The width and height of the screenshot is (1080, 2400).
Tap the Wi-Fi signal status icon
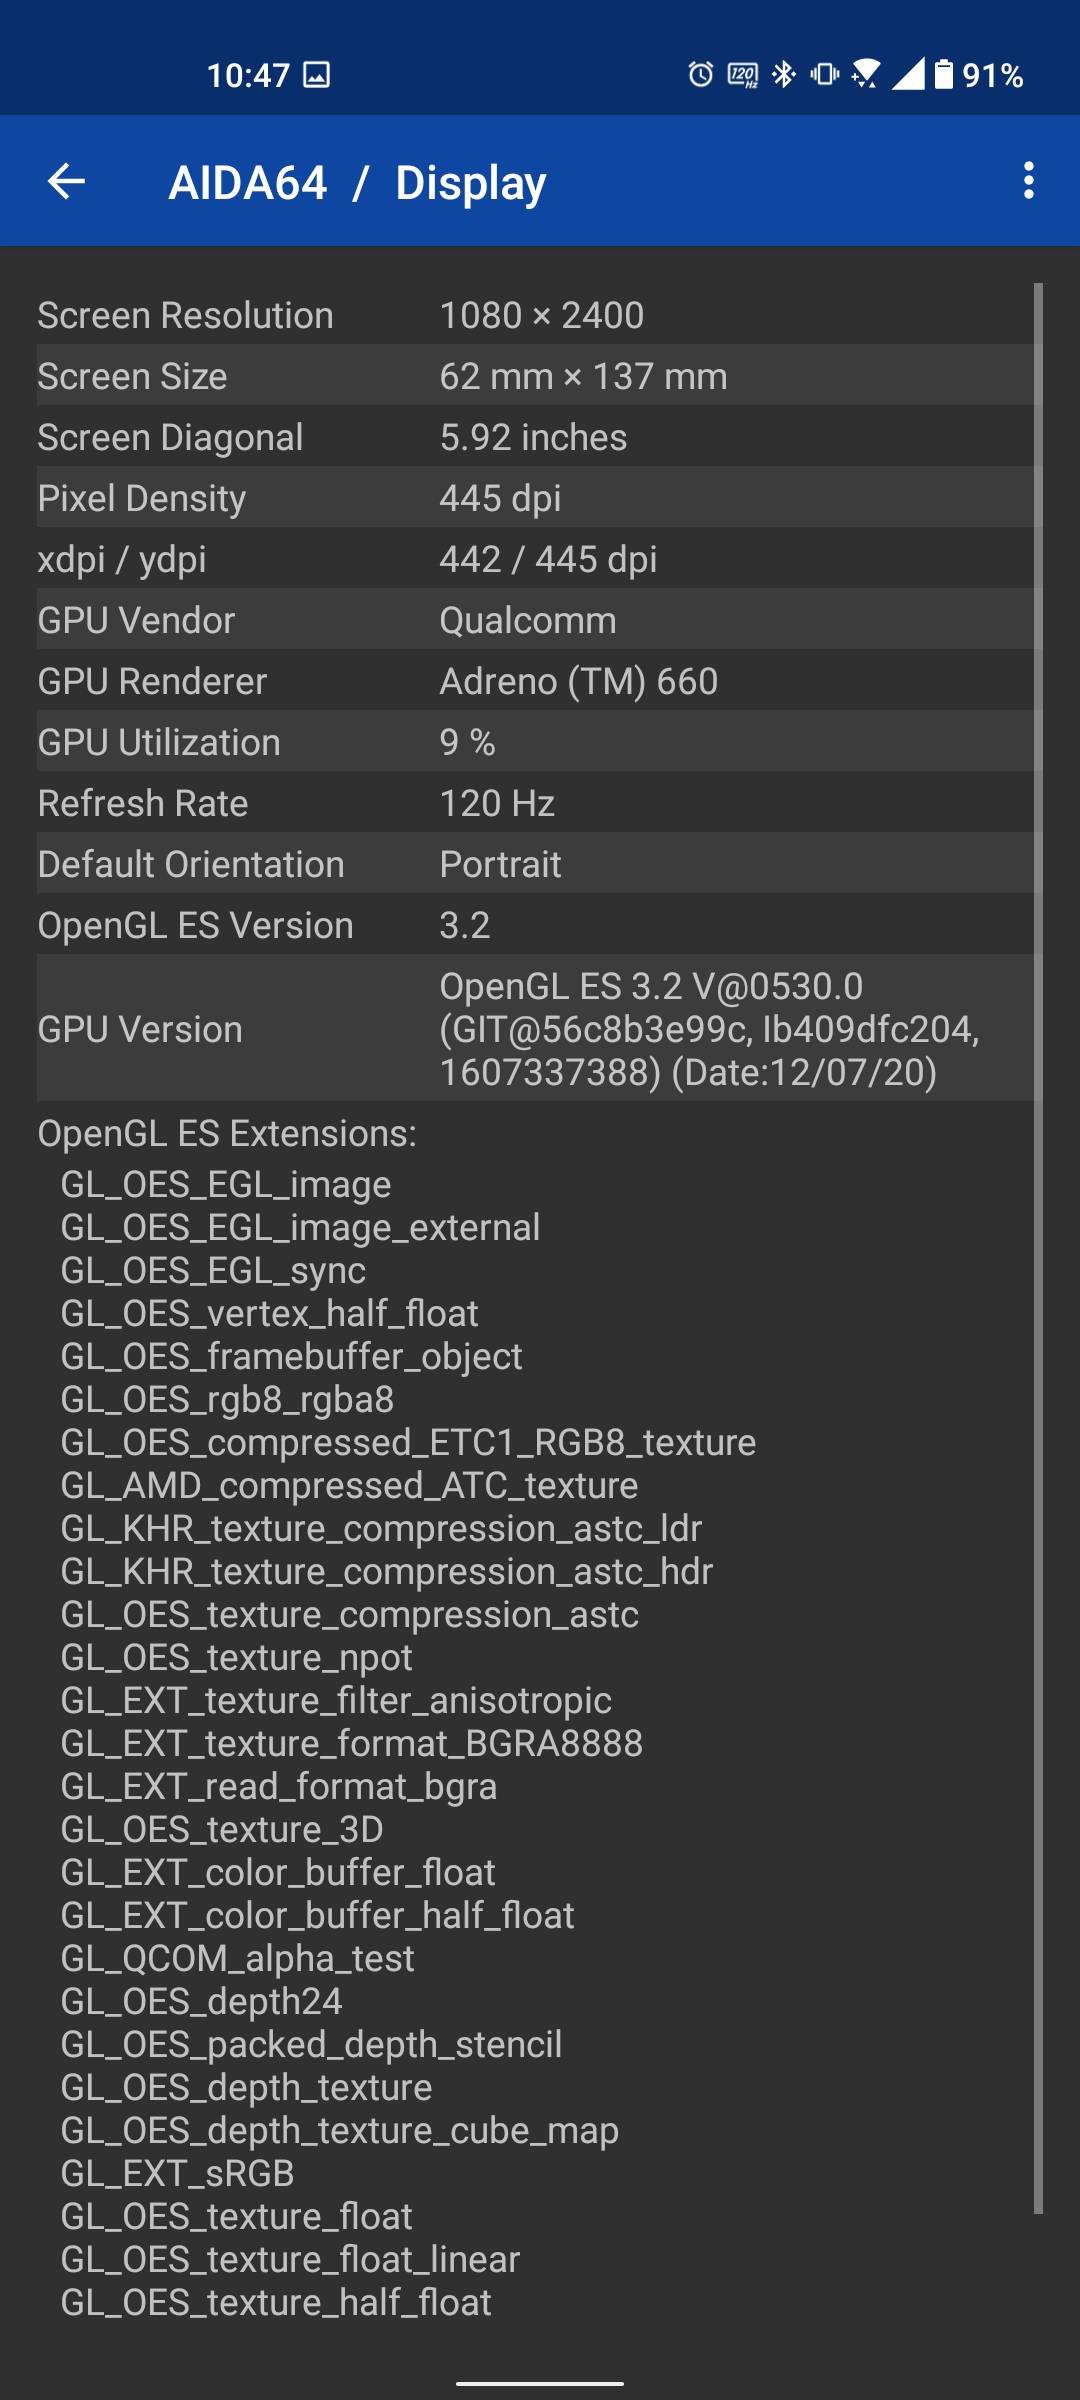[866, 75]
